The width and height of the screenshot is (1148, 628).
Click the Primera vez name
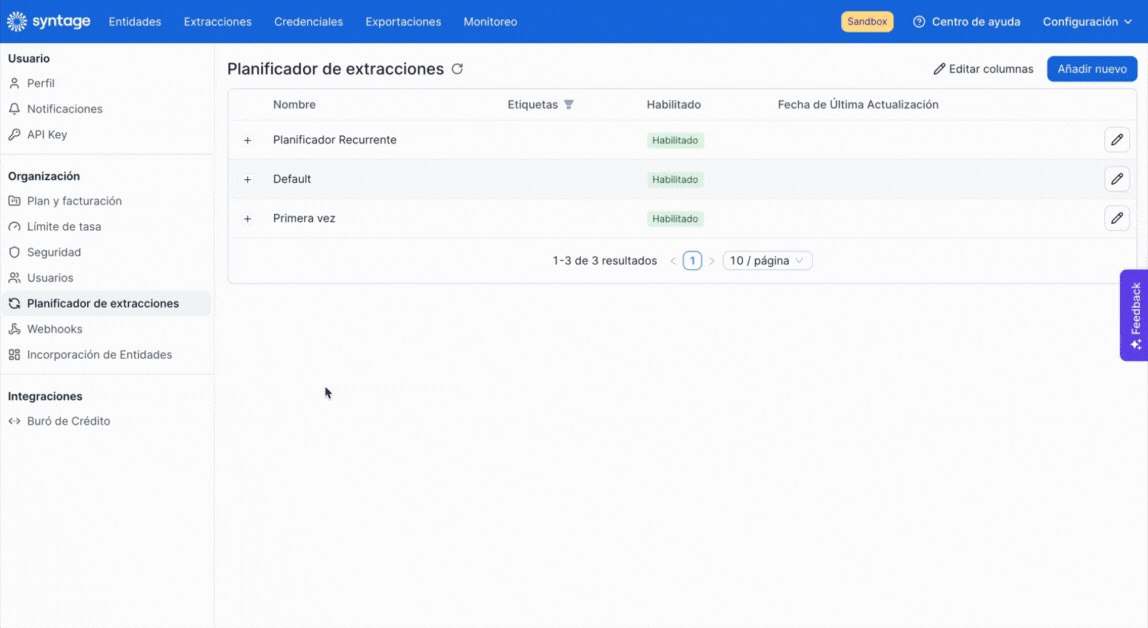(304, 218)
